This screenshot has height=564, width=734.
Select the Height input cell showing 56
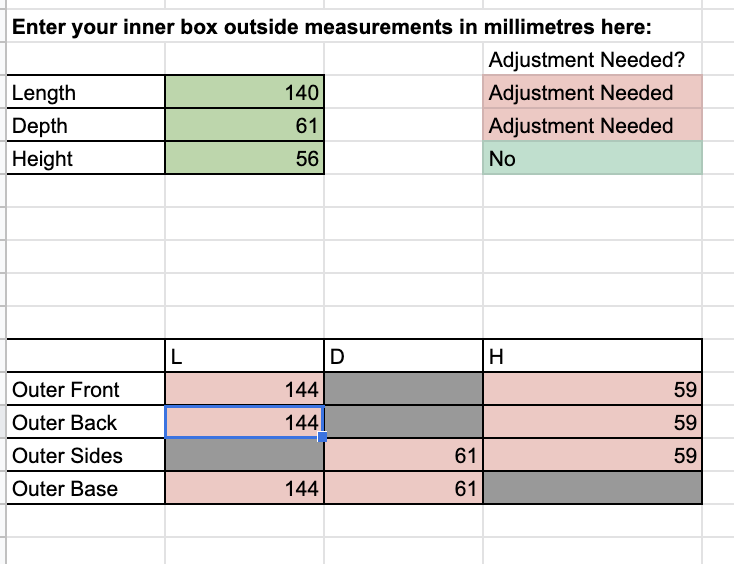point(244,159)
